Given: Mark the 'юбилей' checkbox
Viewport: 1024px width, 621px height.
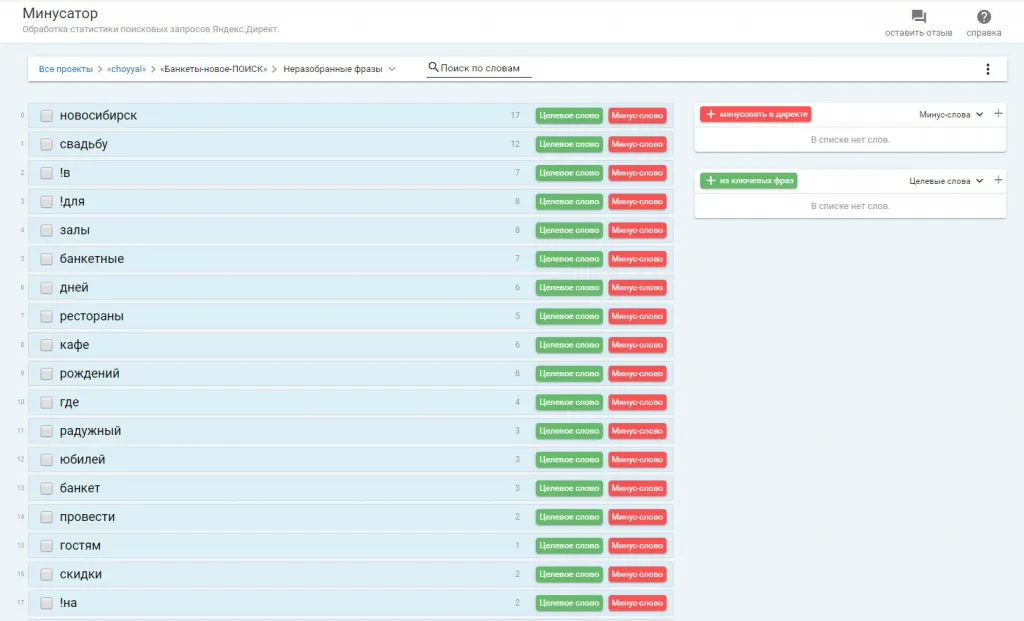Looking at the screenshot, I should tap(46, 460).
